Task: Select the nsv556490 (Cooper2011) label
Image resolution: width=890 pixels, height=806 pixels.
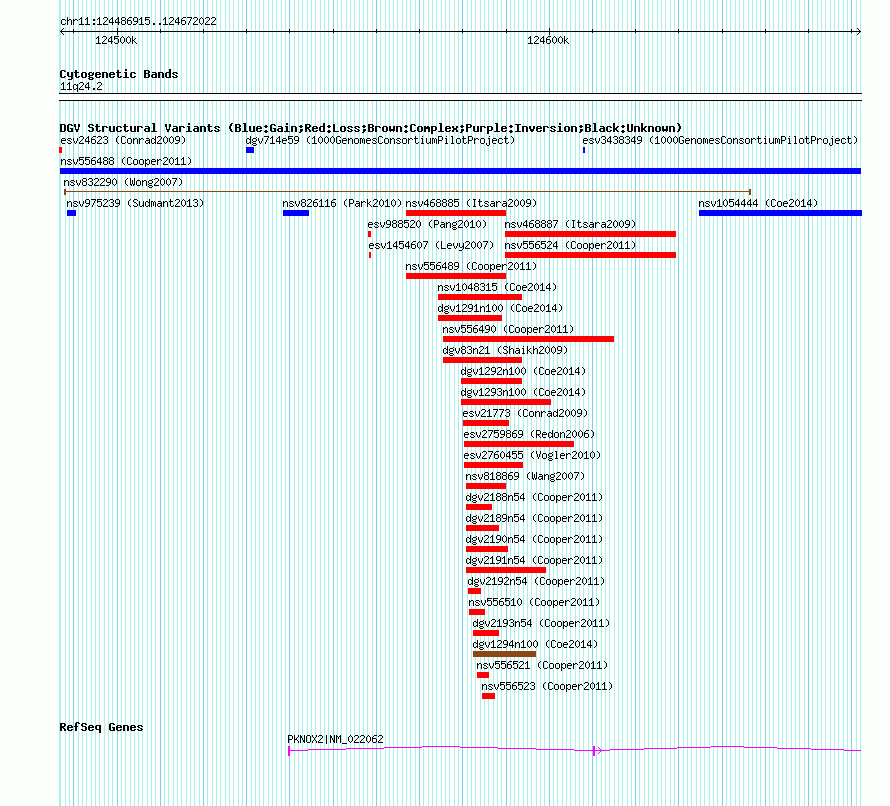Action: [x=508, y=329]
